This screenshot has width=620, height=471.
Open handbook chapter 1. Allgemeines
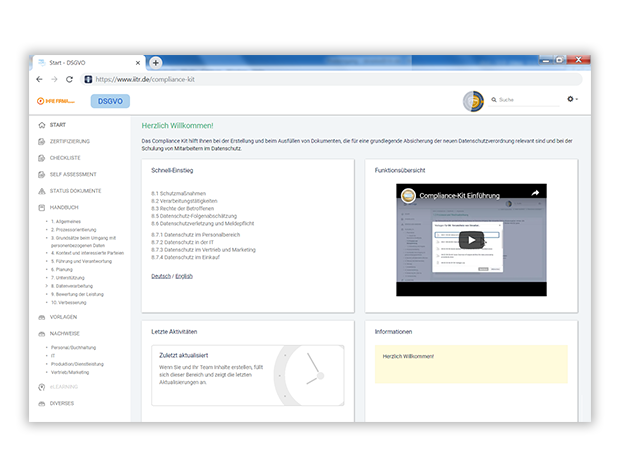[66, 222]
